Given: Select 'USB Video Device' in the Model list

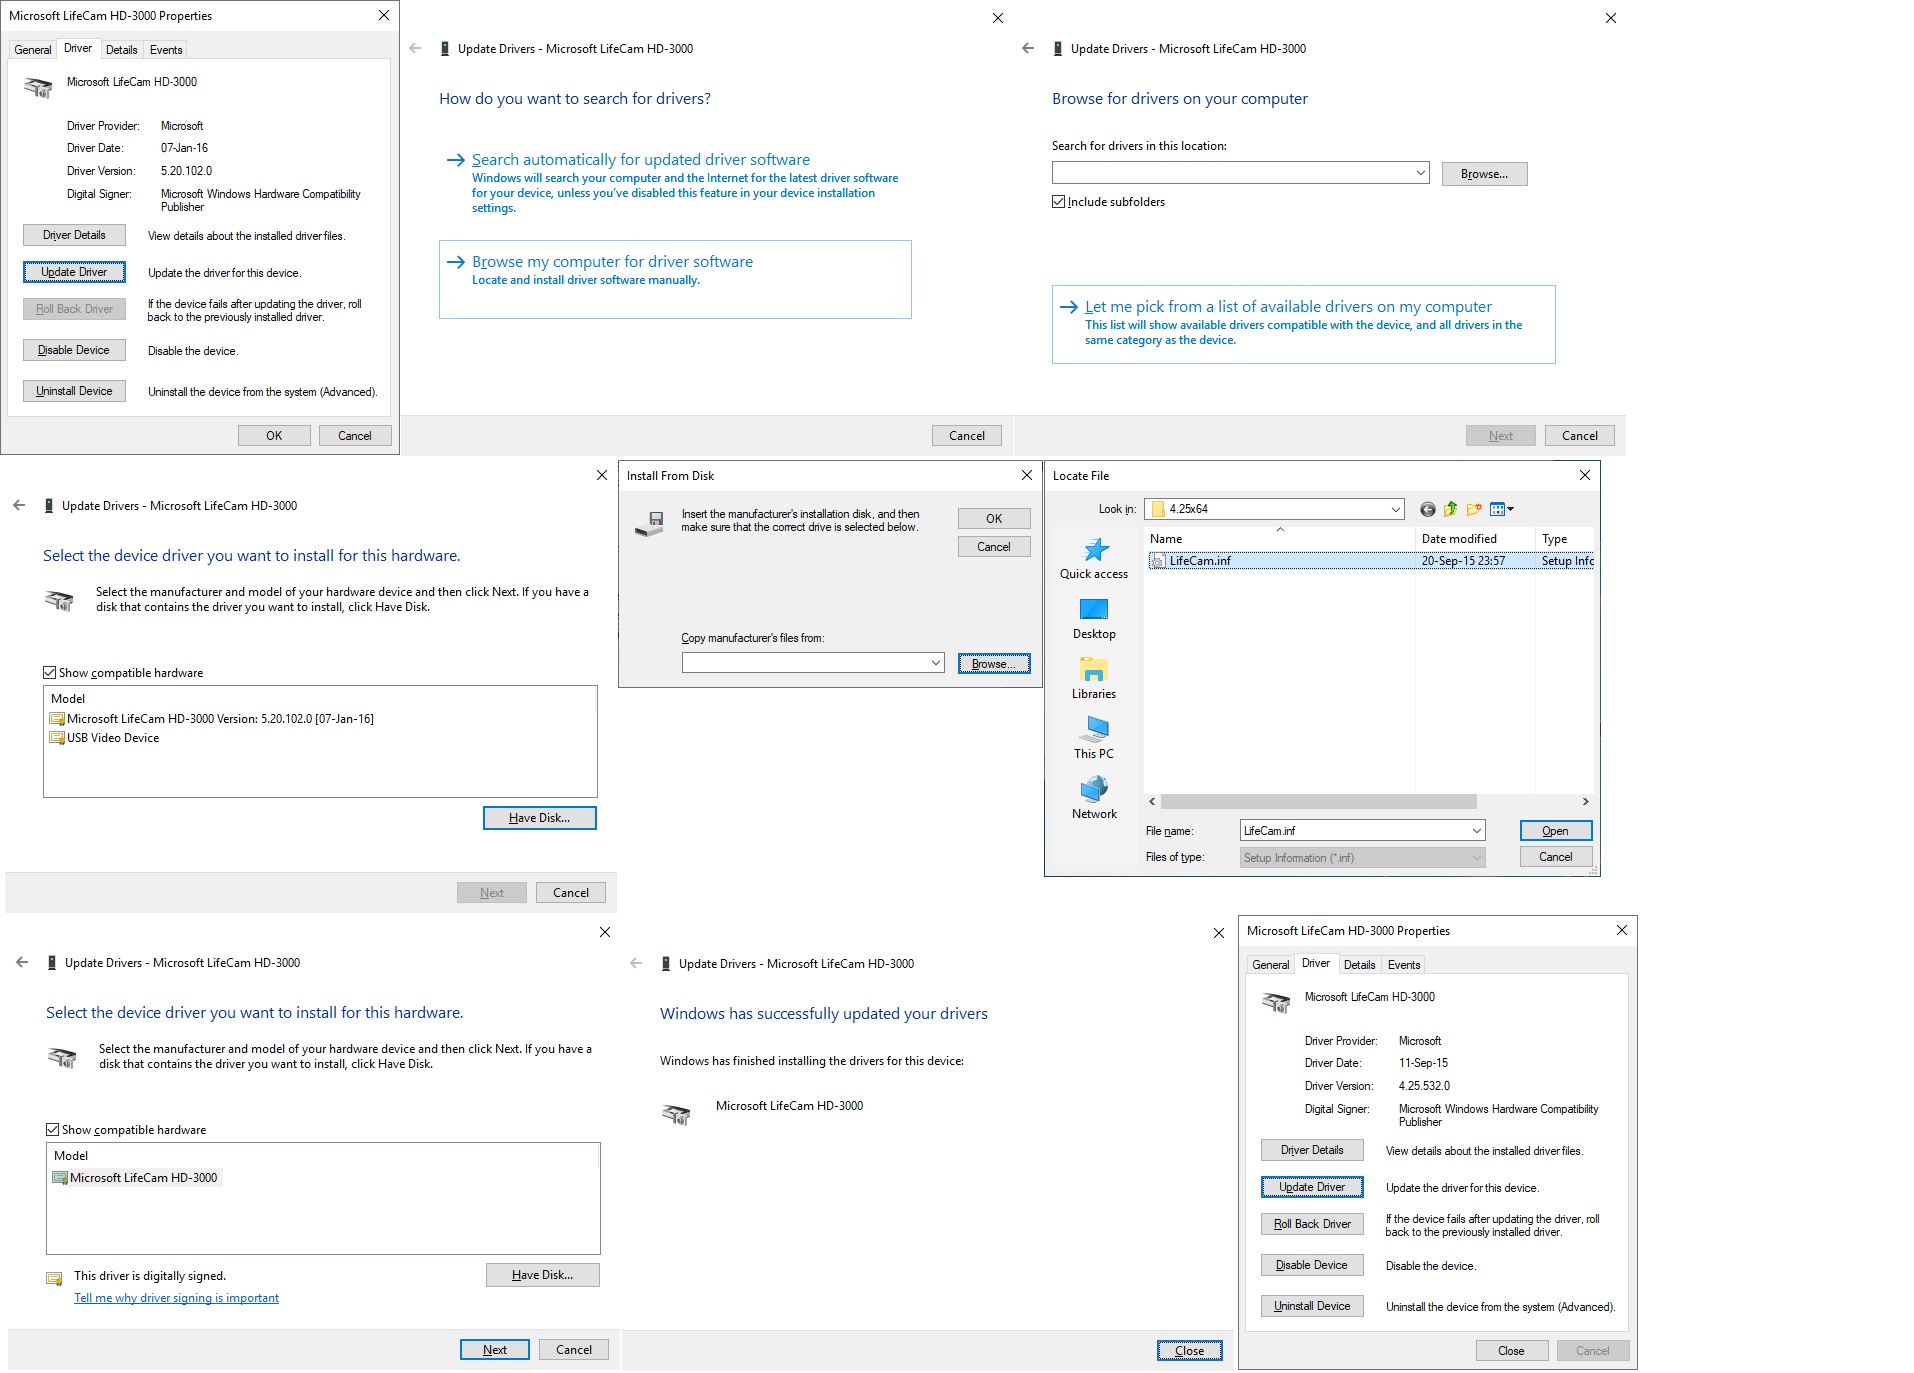Looking at the screenshot, I should coord(113,738).
